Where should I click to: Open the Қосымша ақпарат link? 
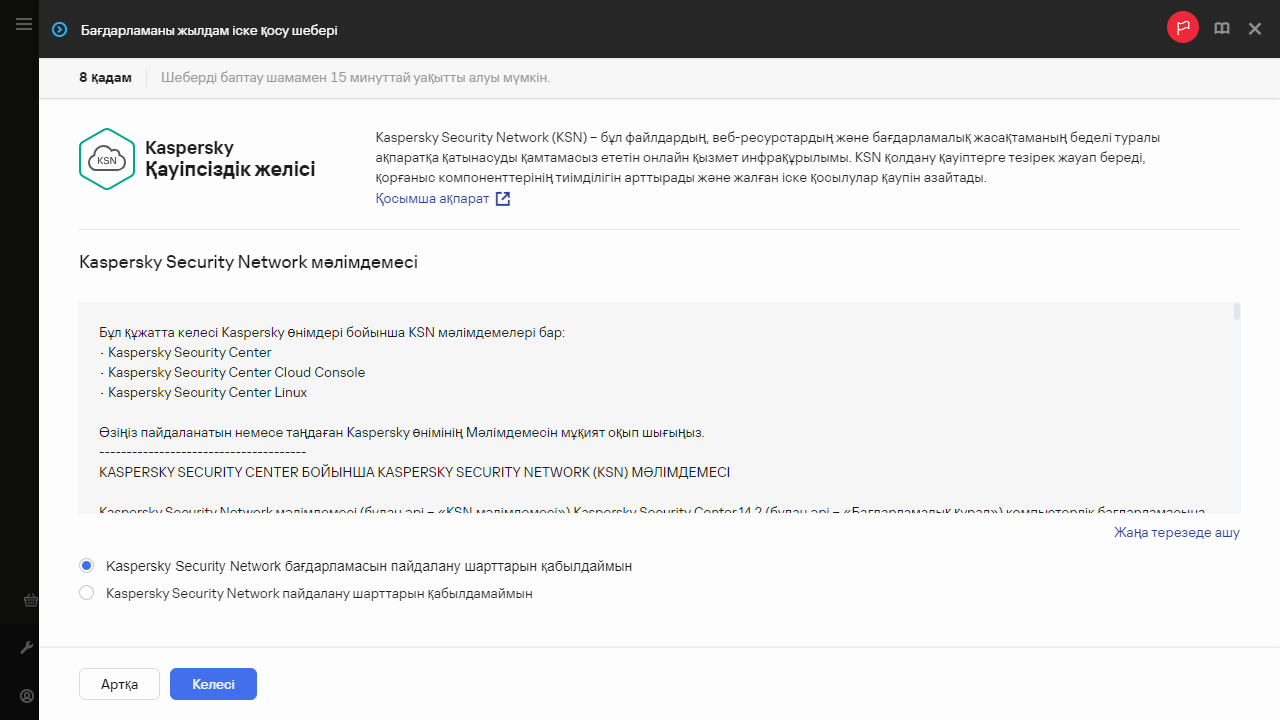[433, 199]
